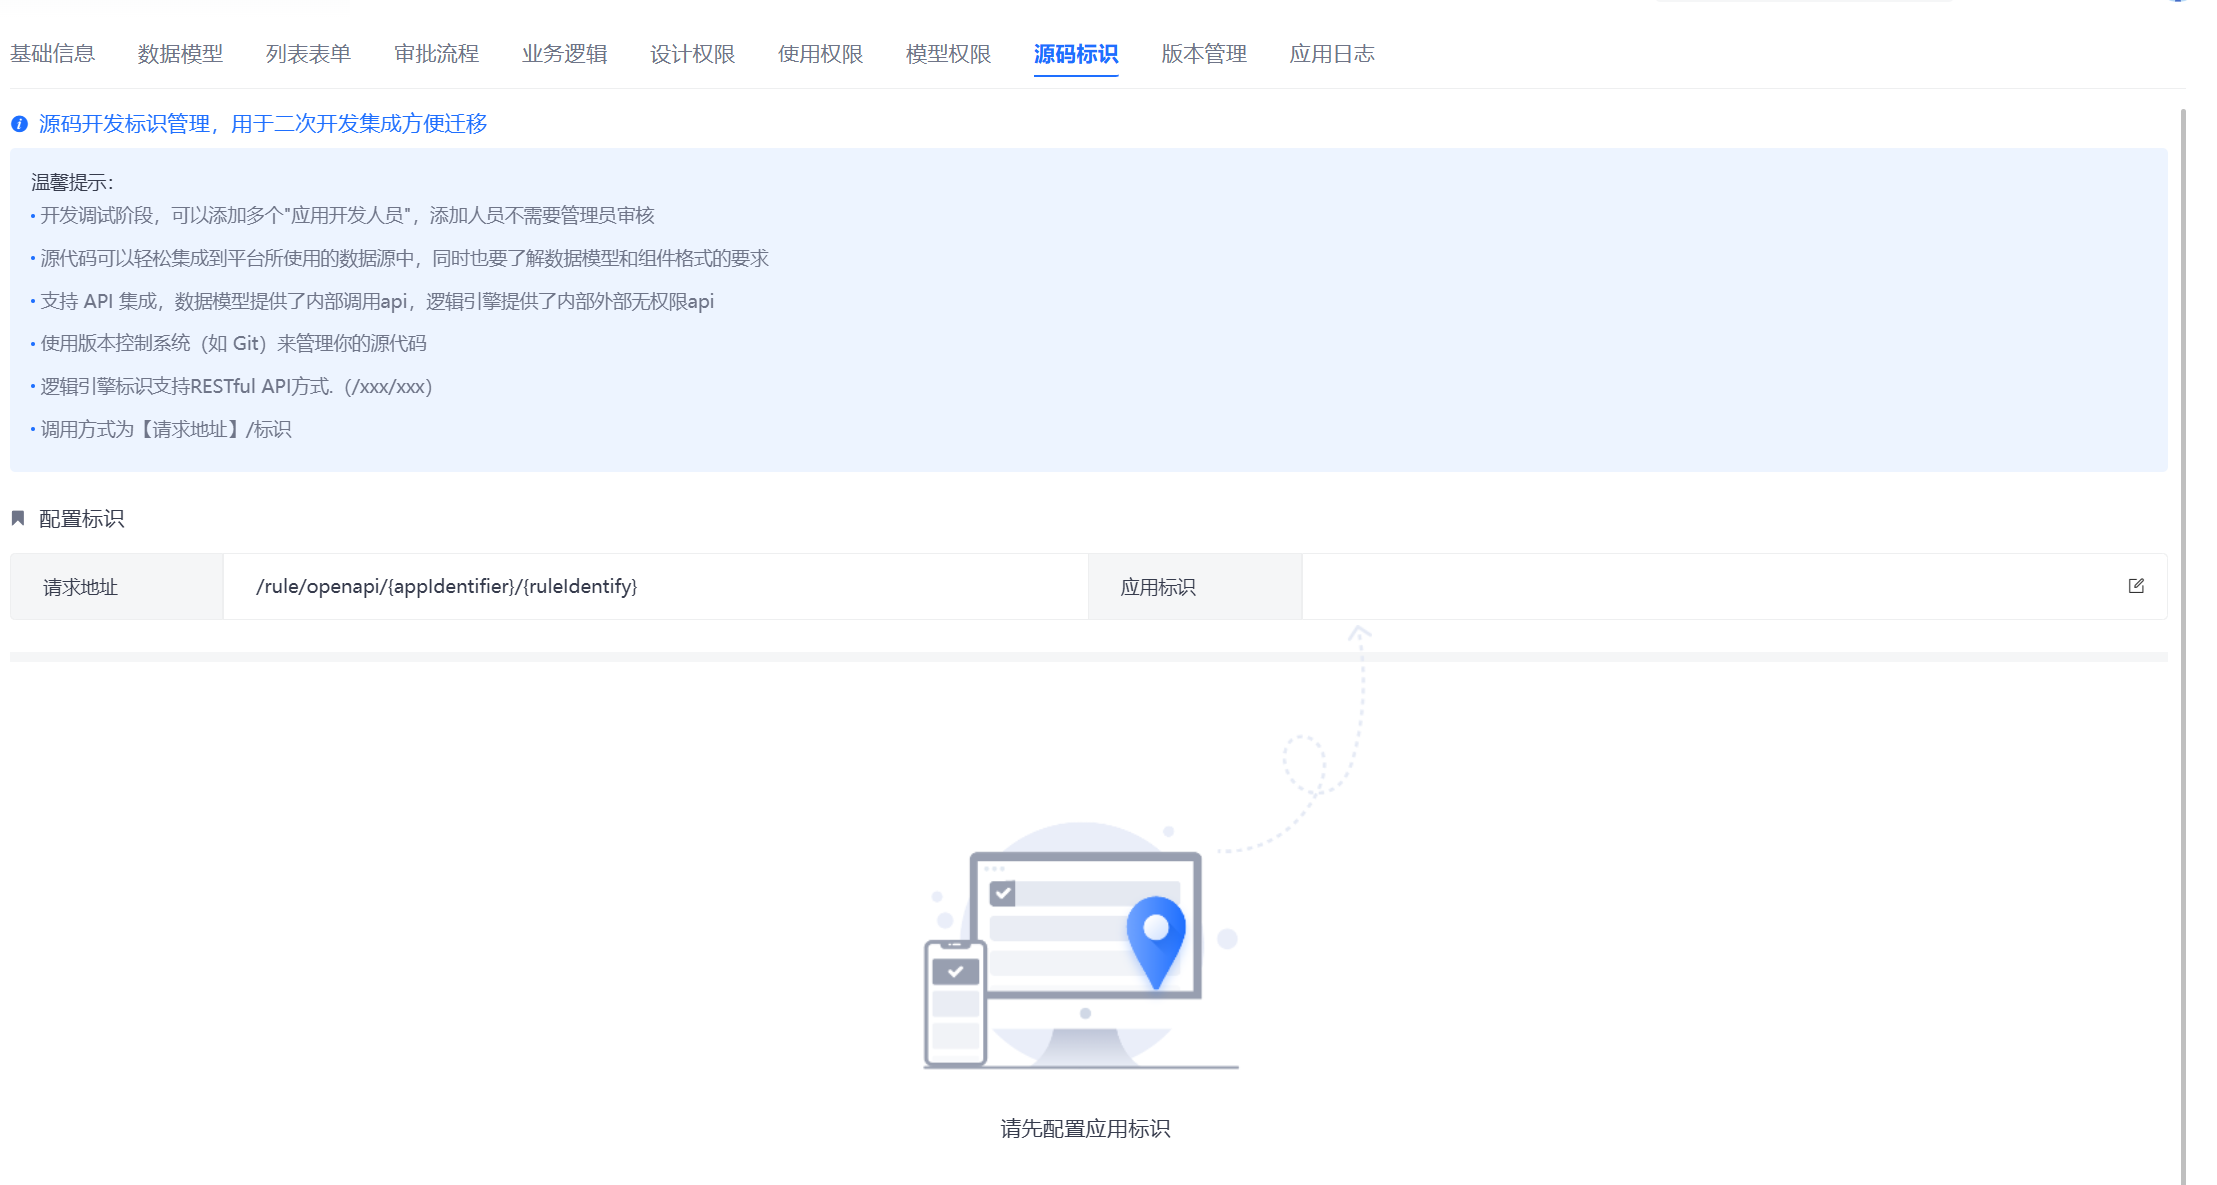Open the 基础信息 tab
Screen dimensions: 2217x1185
pos(52,54)
